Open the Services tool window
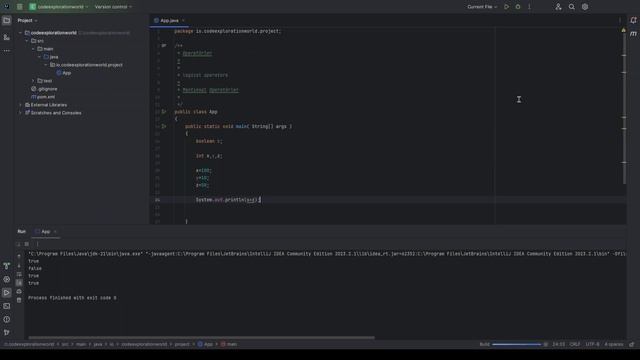This screenshot has width=640, height=360. 7,280
